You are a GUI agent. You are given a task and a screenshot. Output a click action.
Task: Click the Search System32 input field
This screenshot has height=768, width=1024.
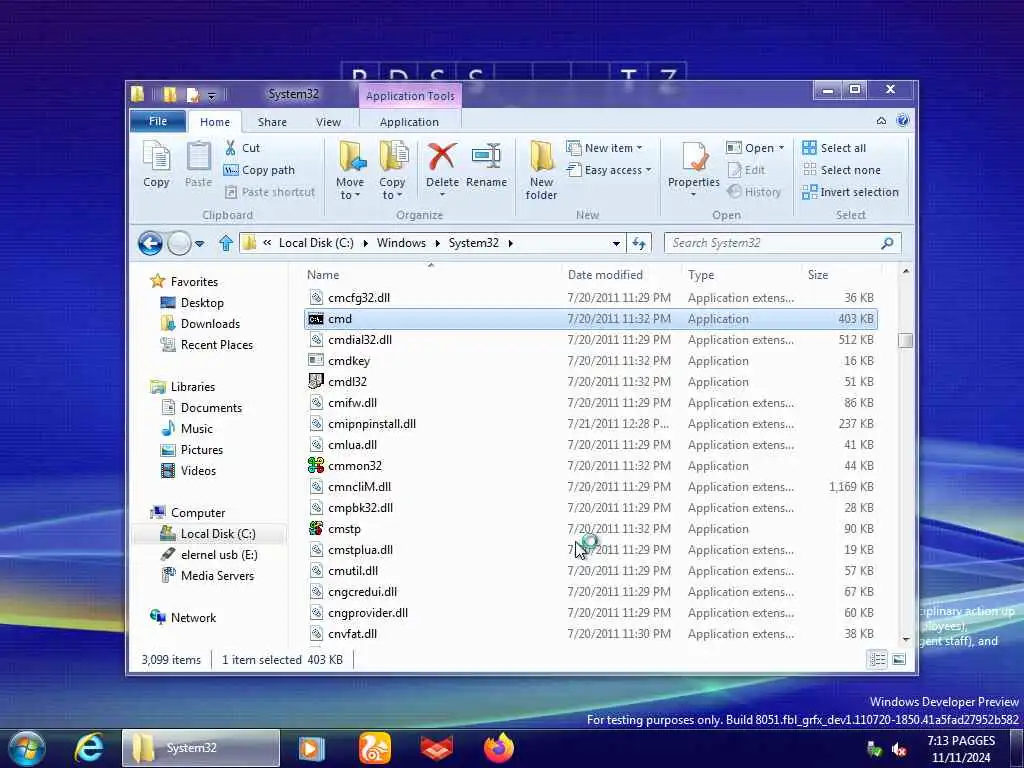(x=774, y=244)
